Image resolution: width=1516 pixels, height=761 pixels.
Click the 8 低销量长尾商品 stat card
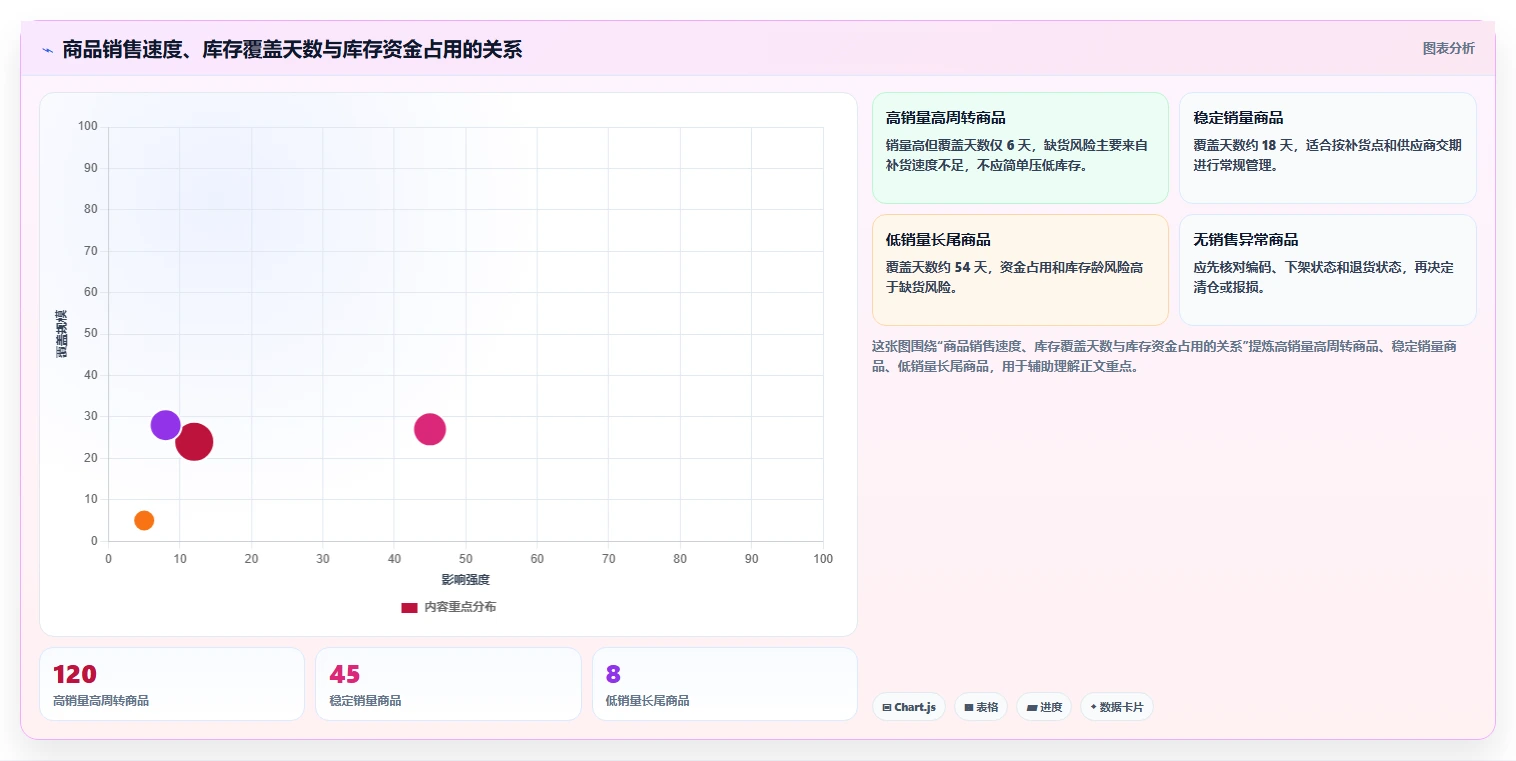[x=725, y=684]
